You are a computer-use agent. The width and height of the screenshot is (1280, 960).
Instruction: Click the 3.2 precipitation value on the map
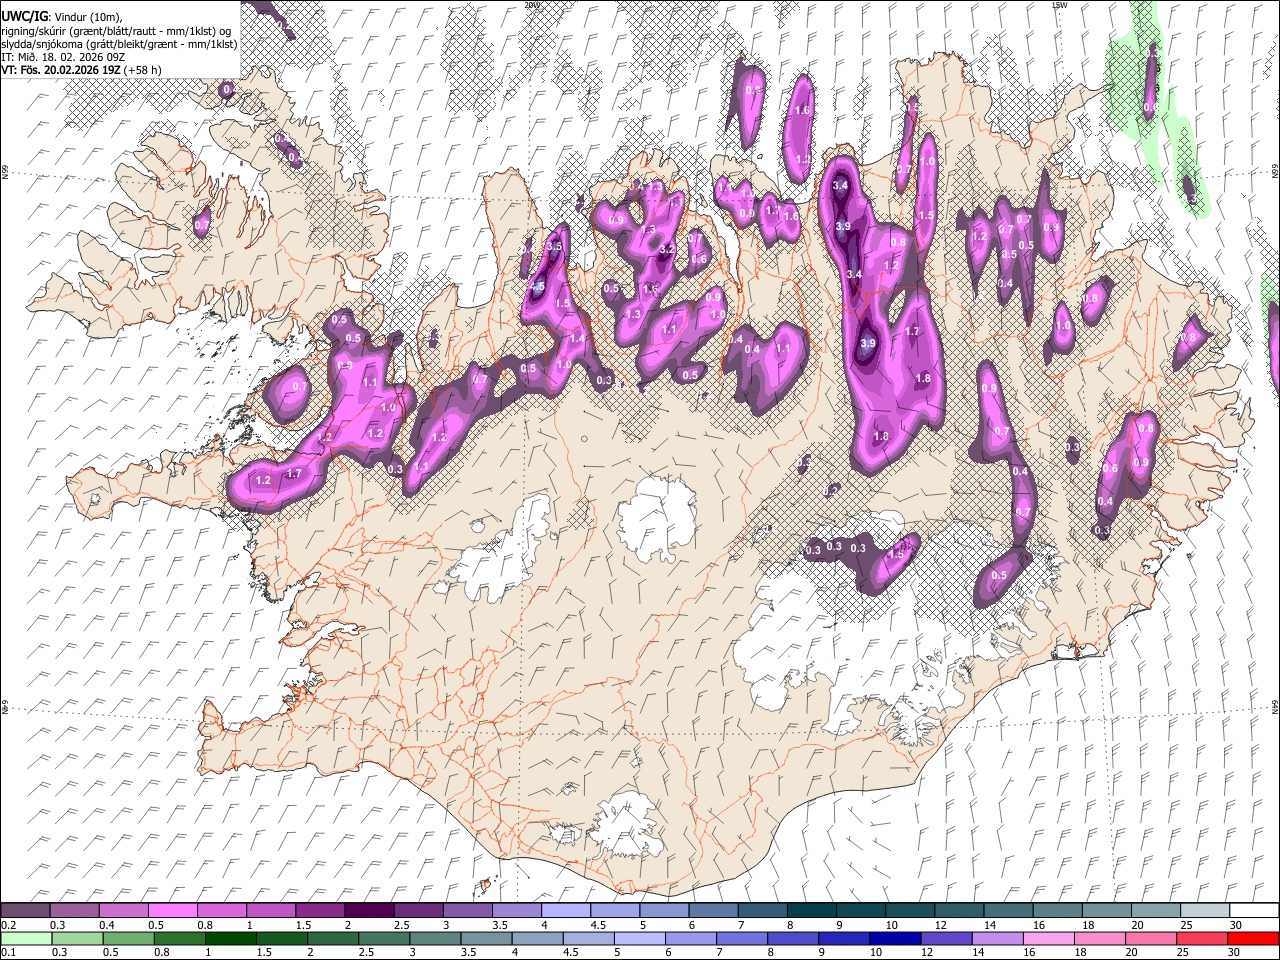667,249
